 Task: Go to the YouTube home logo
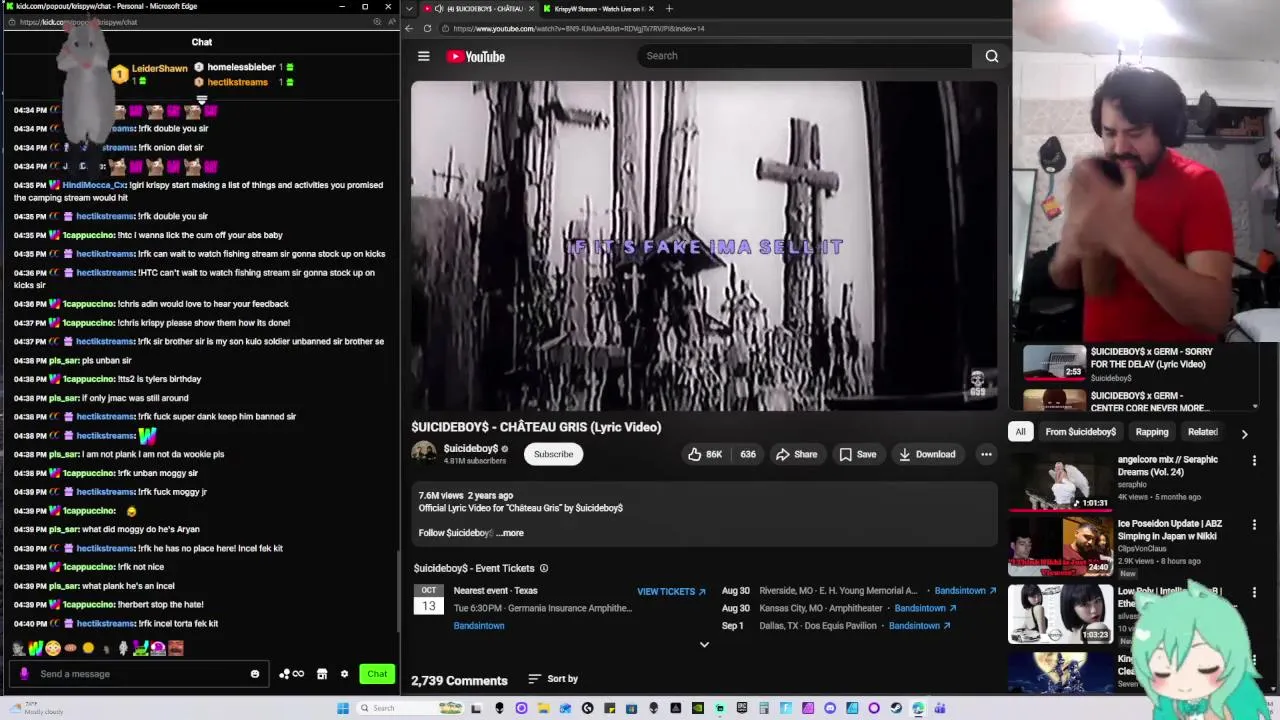[476, 56]
